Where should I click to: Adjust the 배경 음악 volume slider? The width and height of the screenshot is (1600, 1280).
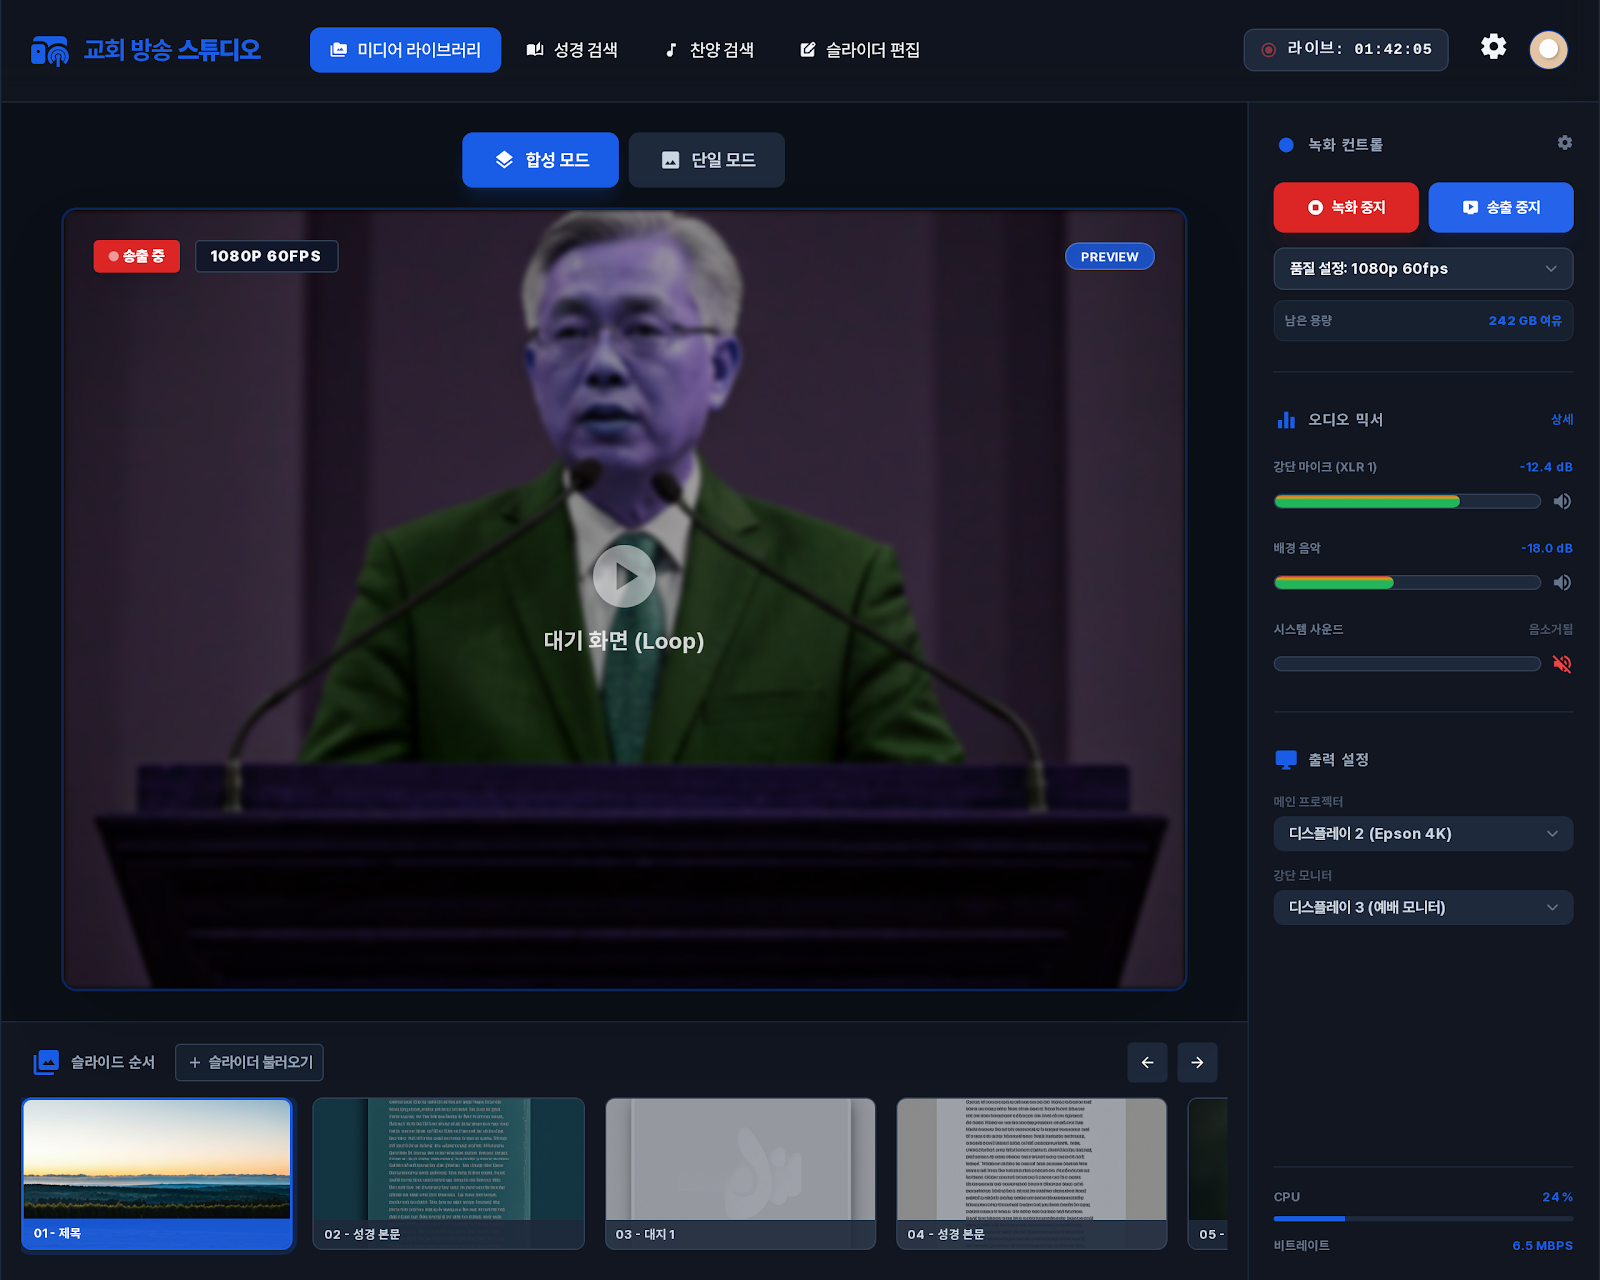coord(1405,582)
